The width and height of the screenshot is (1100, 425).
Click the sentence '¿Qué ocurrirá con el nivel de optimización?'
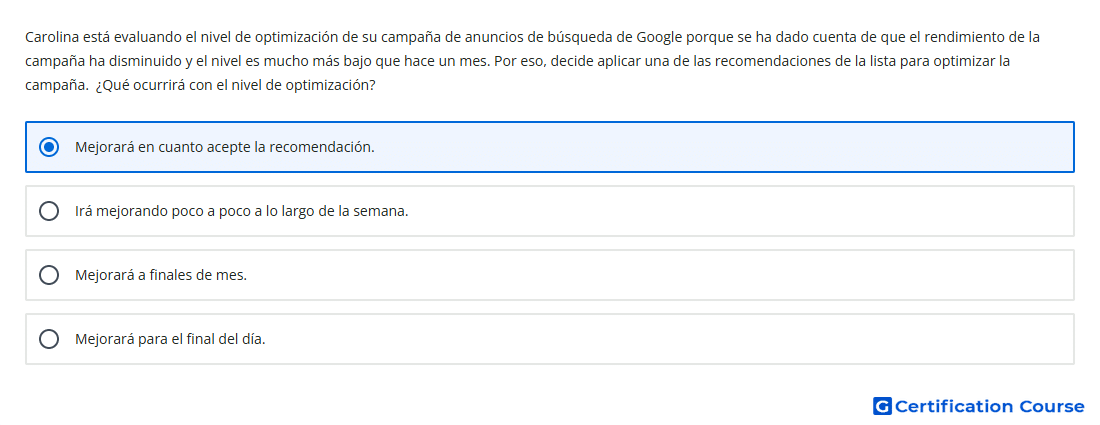[236, 86]
